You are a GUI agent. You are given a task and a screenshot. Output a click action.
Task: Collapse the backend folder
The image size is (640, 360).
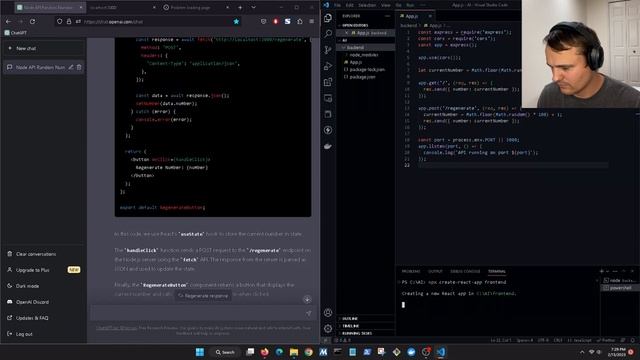[x=354, y=47]
